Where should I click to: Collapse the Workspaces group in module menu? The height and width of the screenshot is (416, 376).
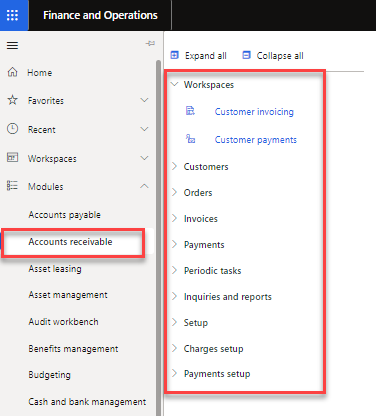174,84
